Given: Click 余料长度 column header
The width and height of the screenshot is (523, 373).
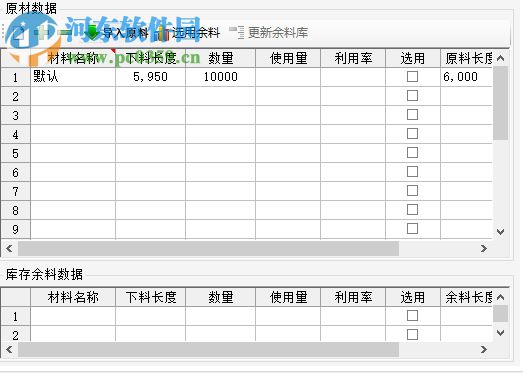Looking at the screenshot, I should (x=467, y=297).
